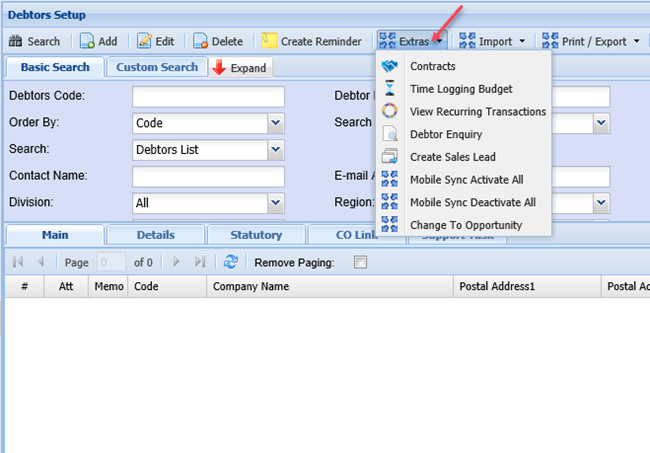Enable the Remove Paging checkbox
Viewport: 650px width, 453px height.
tap(360, 262)
